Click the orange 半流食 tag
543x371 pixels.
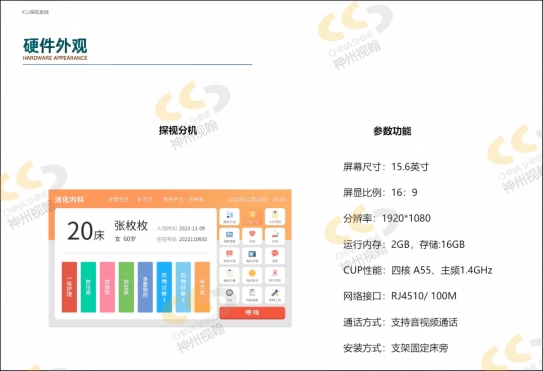202,287
